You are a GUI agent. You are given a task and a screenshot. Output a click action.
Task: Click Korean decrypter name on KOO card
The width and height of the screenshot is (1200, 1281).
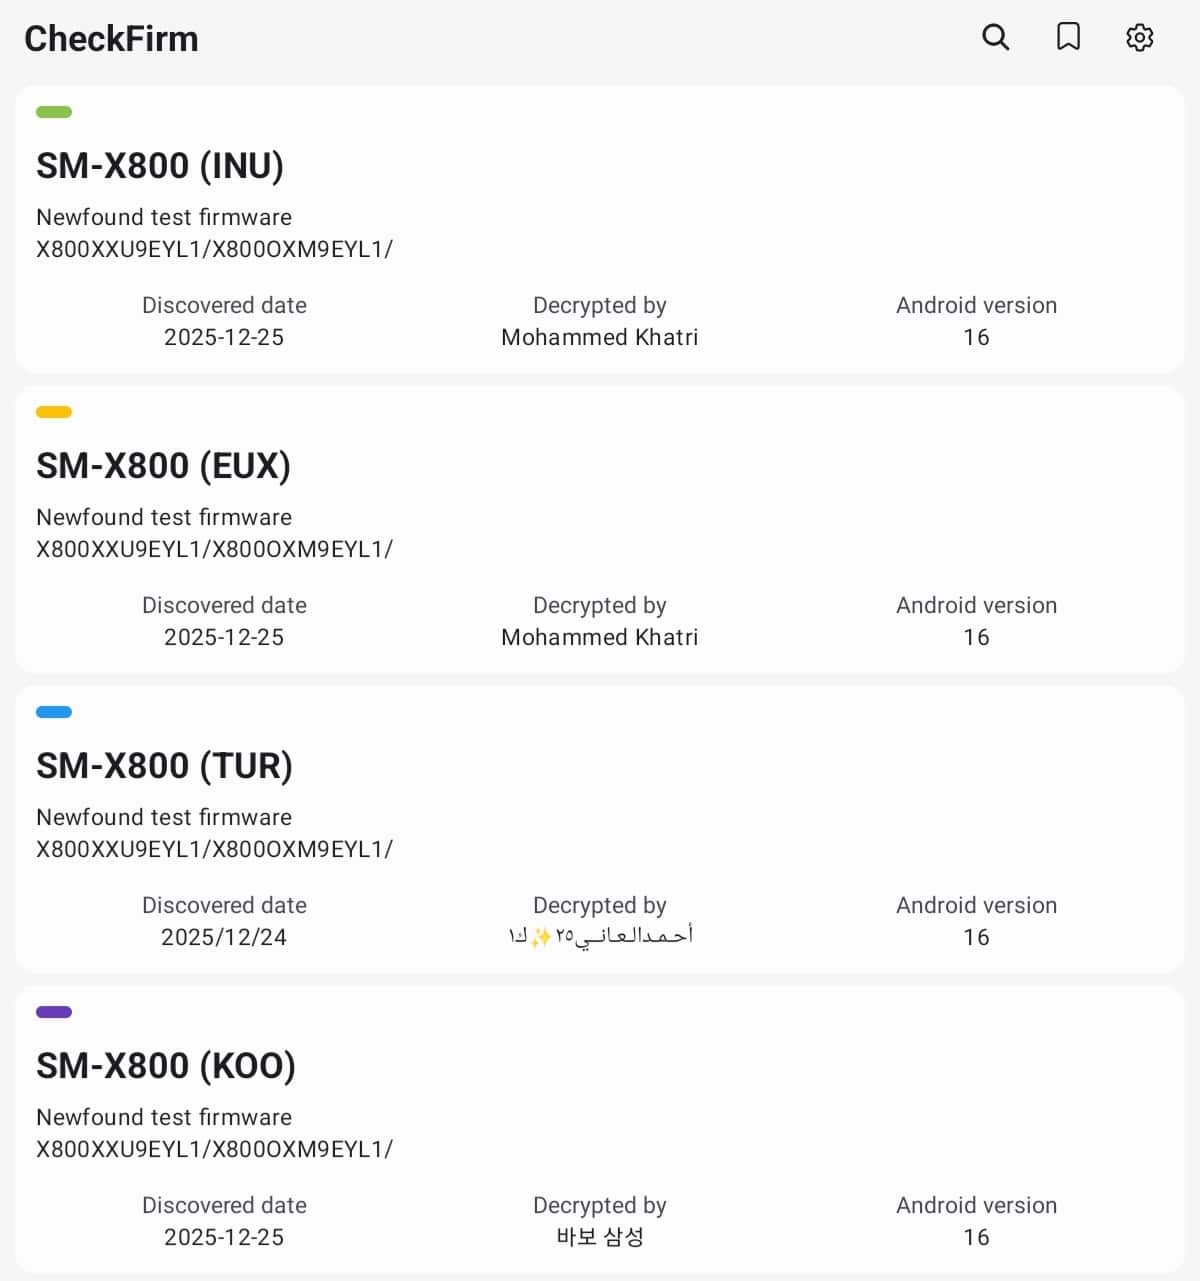(x=599, y=1237)
